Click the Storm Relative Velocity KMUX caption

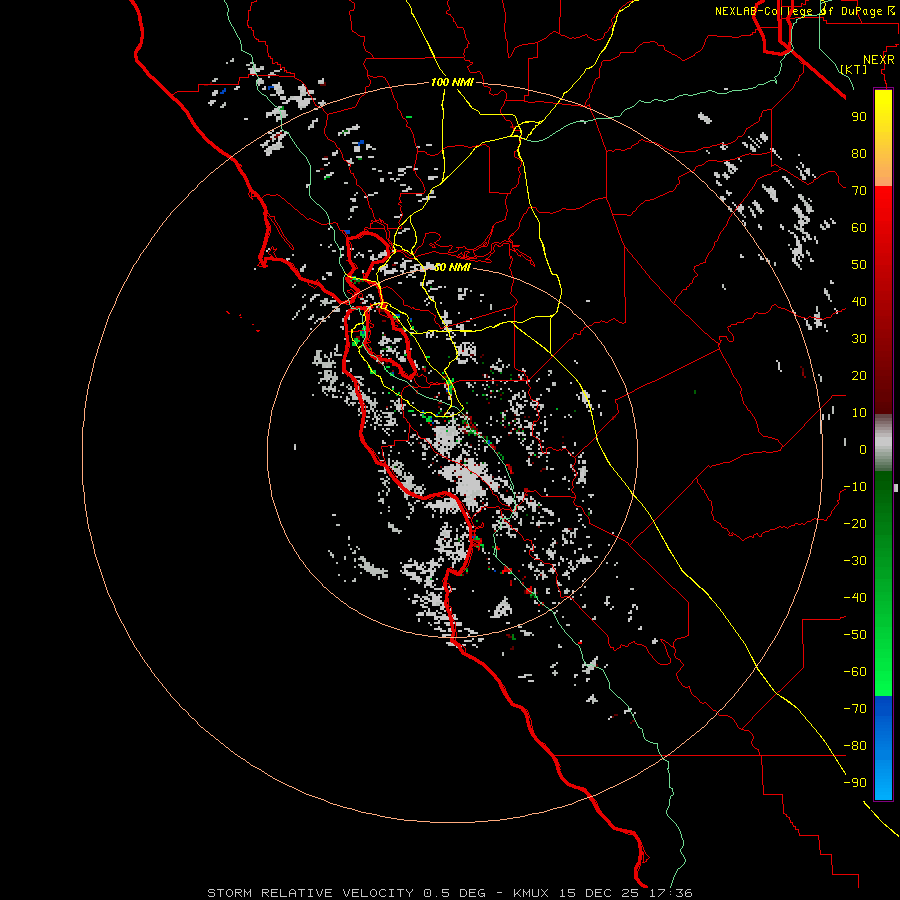coord(449,893)
